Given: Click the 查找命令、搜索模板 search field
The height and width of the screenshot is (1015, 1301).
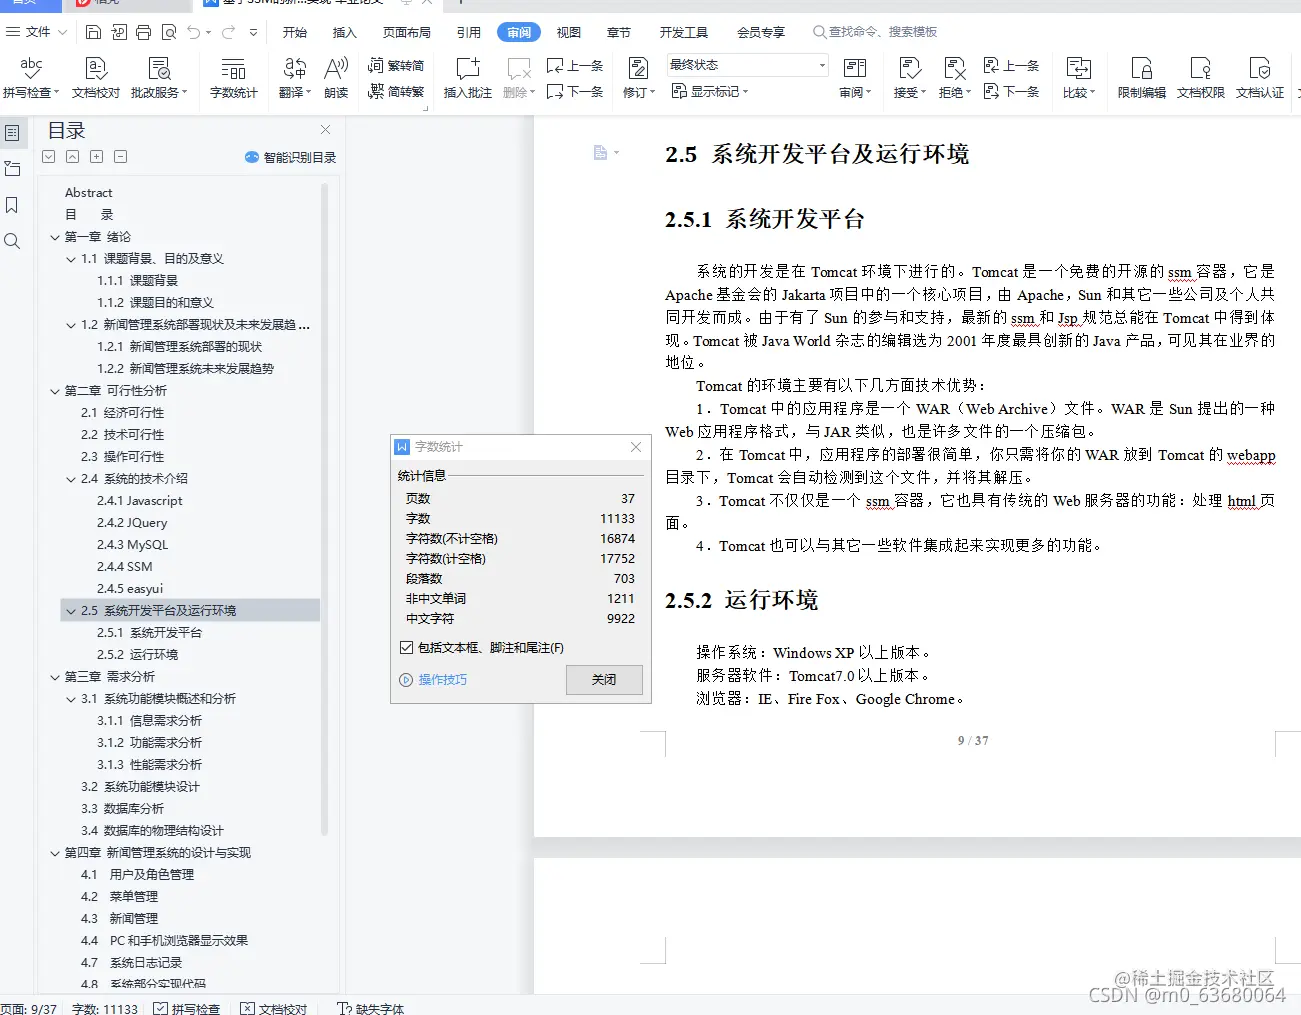Looking at the screenshot, I should click(x=877, y=31).
